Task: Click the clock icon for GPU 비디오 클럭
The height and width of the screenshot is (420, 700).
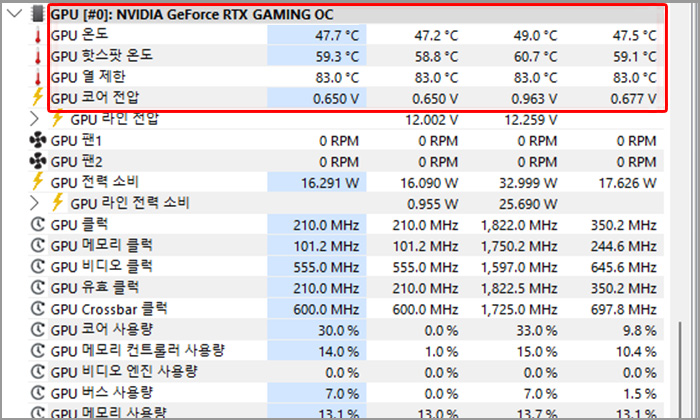Action: click(38, 266)
